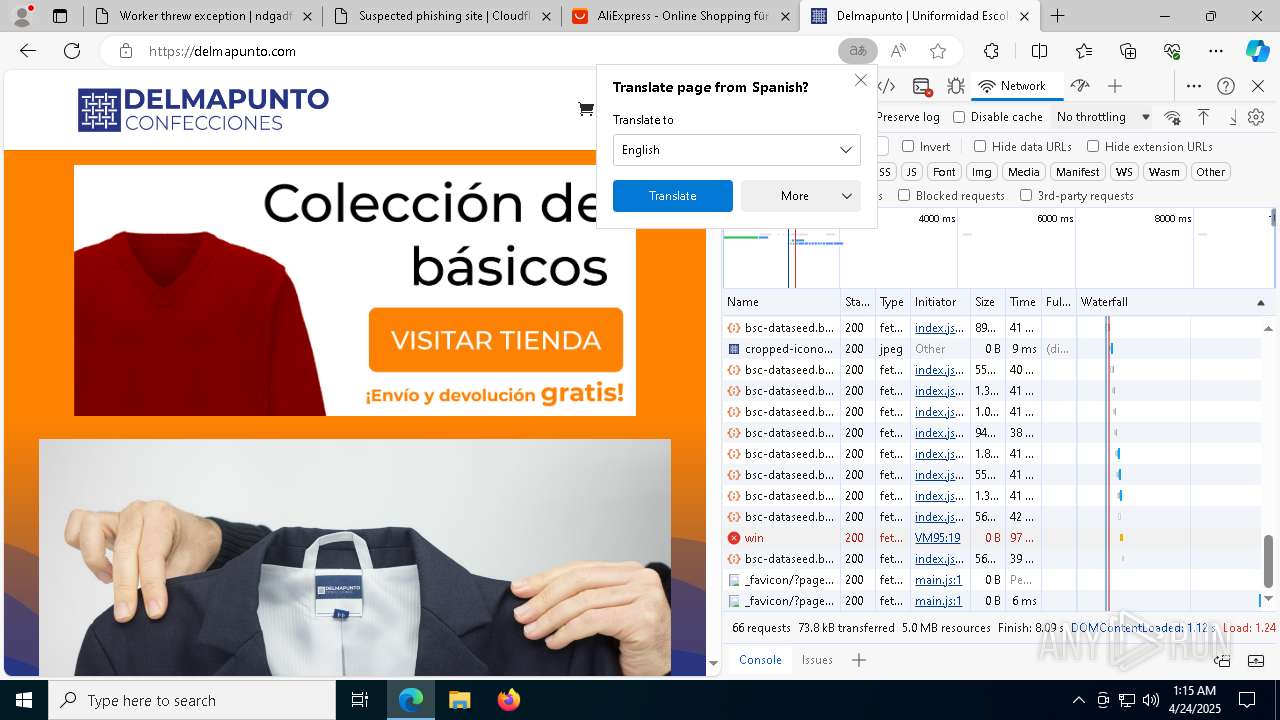Click VISITAR TIENDA banner button
This screenshot has height=720, width=1280.
pos(496,340)
